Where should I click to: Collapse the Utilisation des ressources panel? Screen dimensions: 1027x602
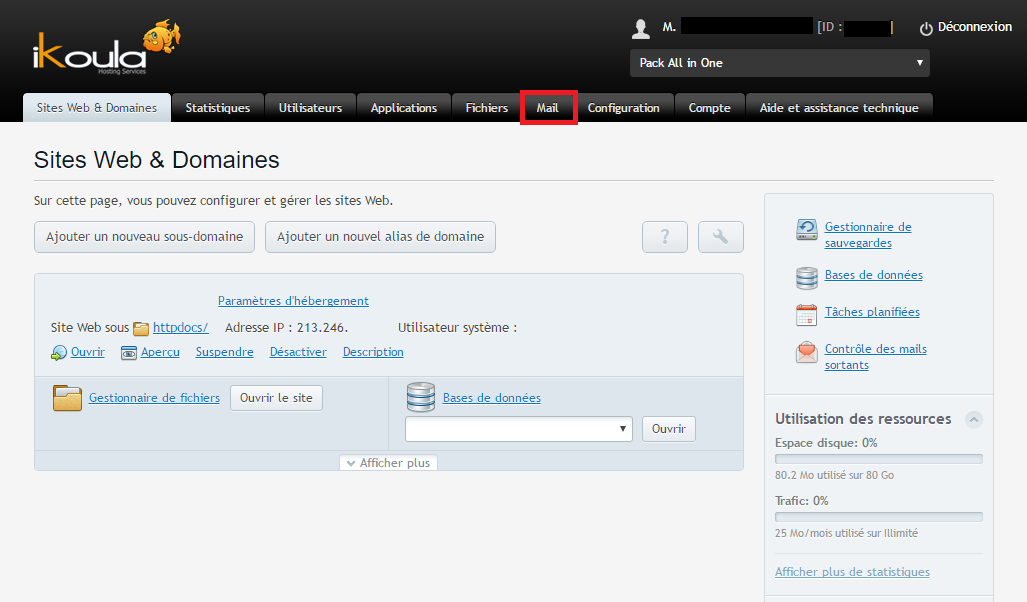(x=973, y=419)
